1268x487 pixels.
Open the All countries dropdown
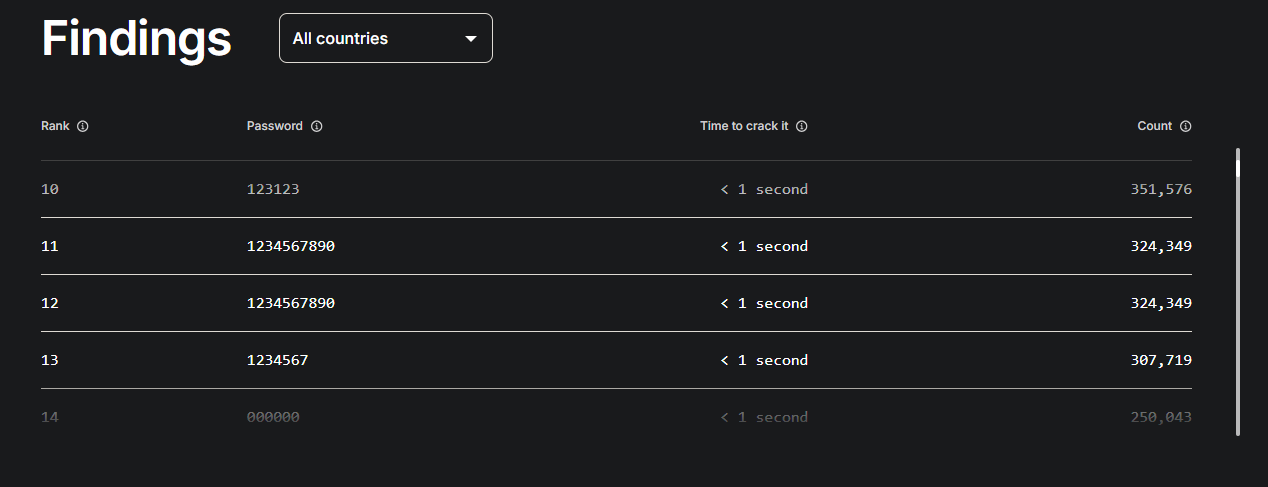coord(386,38)
